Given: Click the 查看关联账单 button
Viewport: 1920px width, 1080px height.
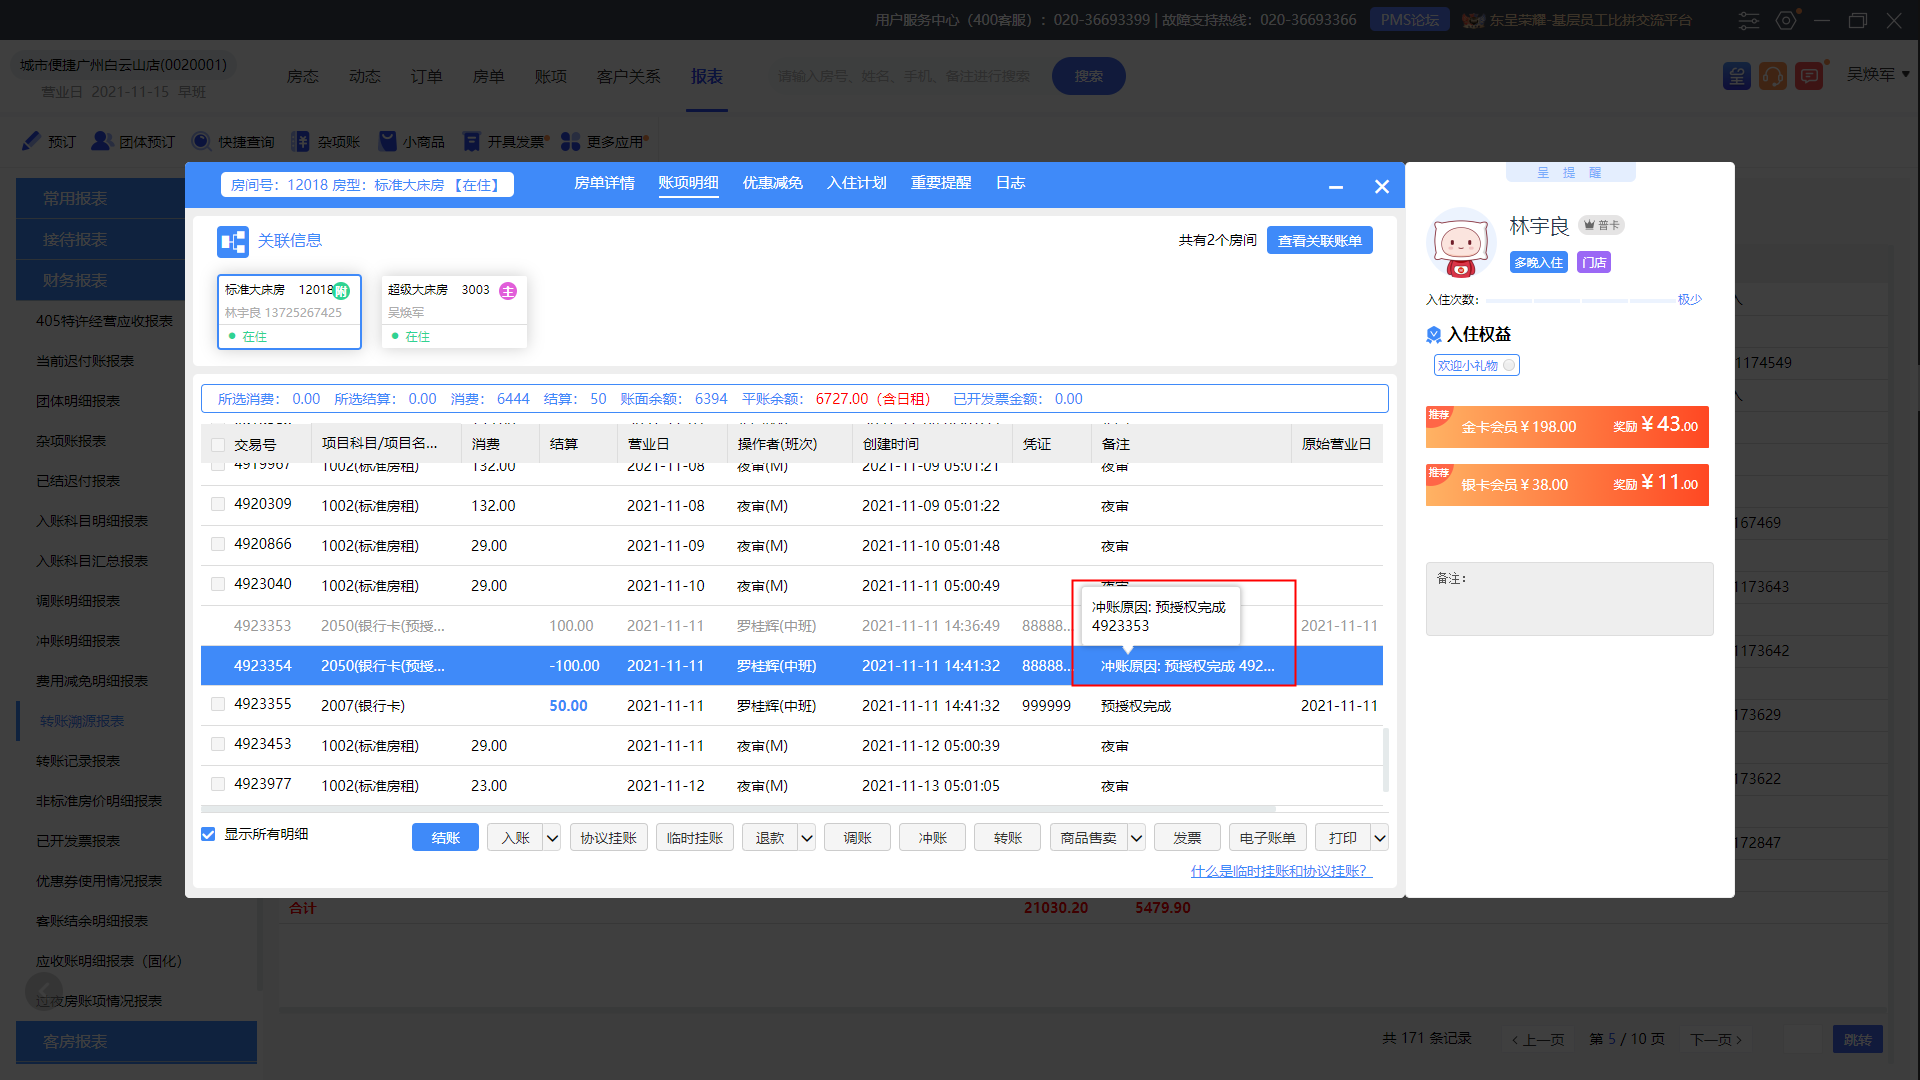Looking at the screenshot, I should pyautogui.click(x=1319, y=241).
